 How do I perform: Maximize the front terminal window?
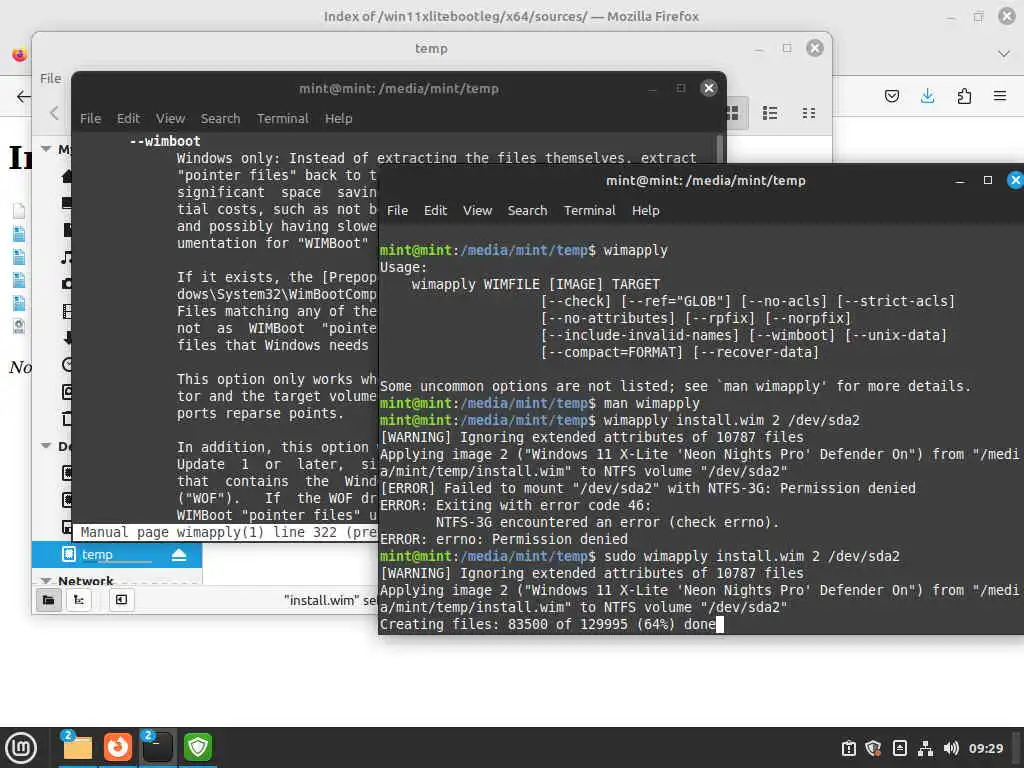tap(987, 180)
